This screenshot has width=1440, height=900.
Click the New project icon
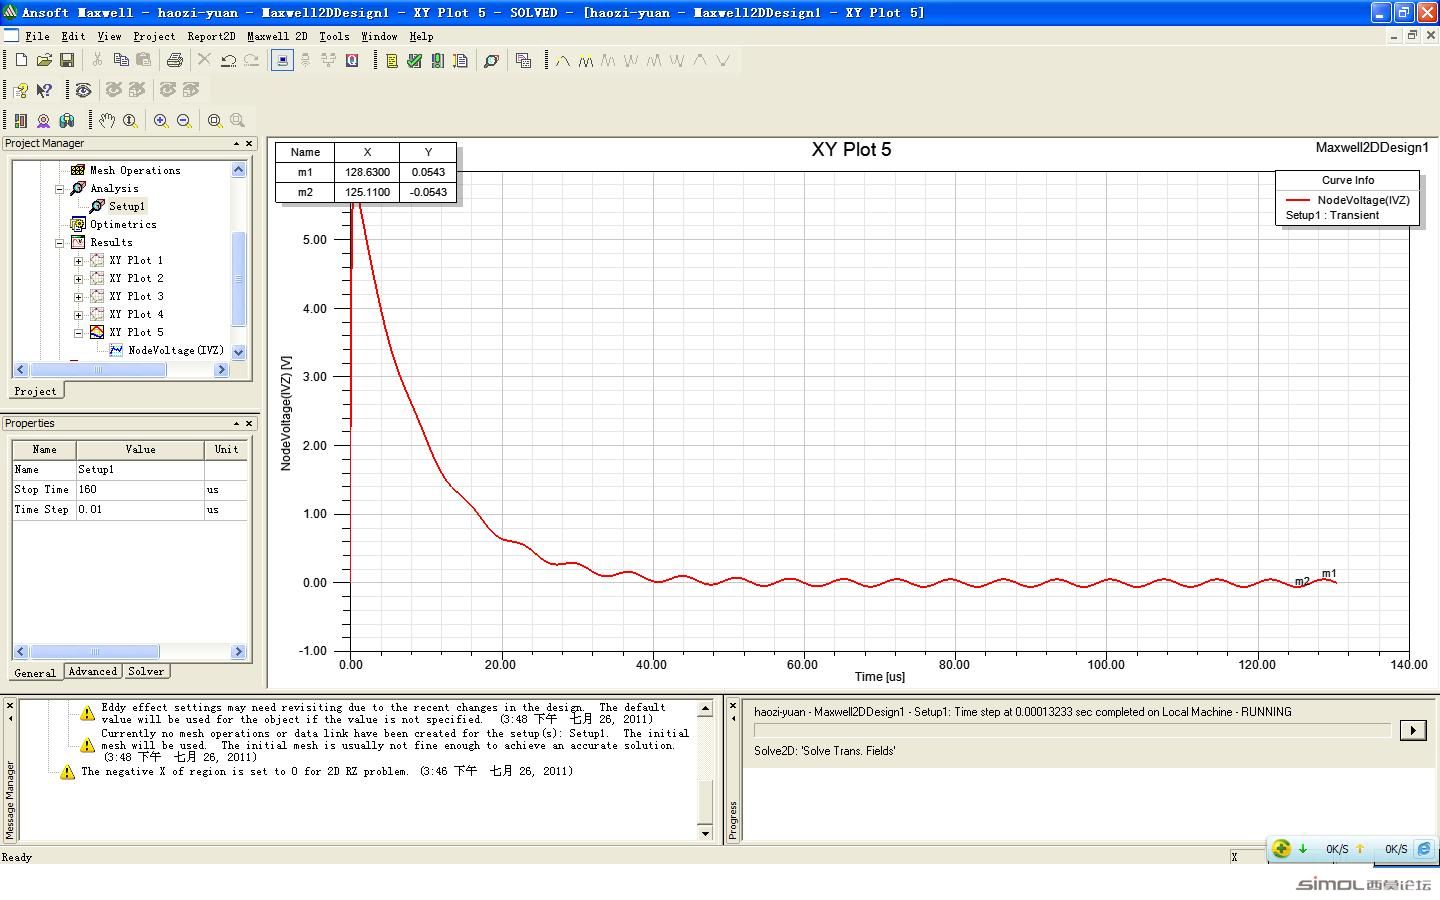click(21, 61)
